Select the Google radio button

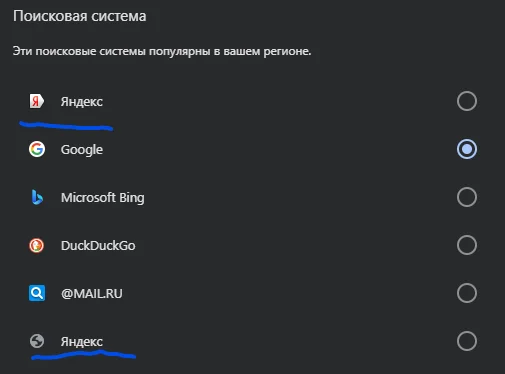(x=467, y=149)
